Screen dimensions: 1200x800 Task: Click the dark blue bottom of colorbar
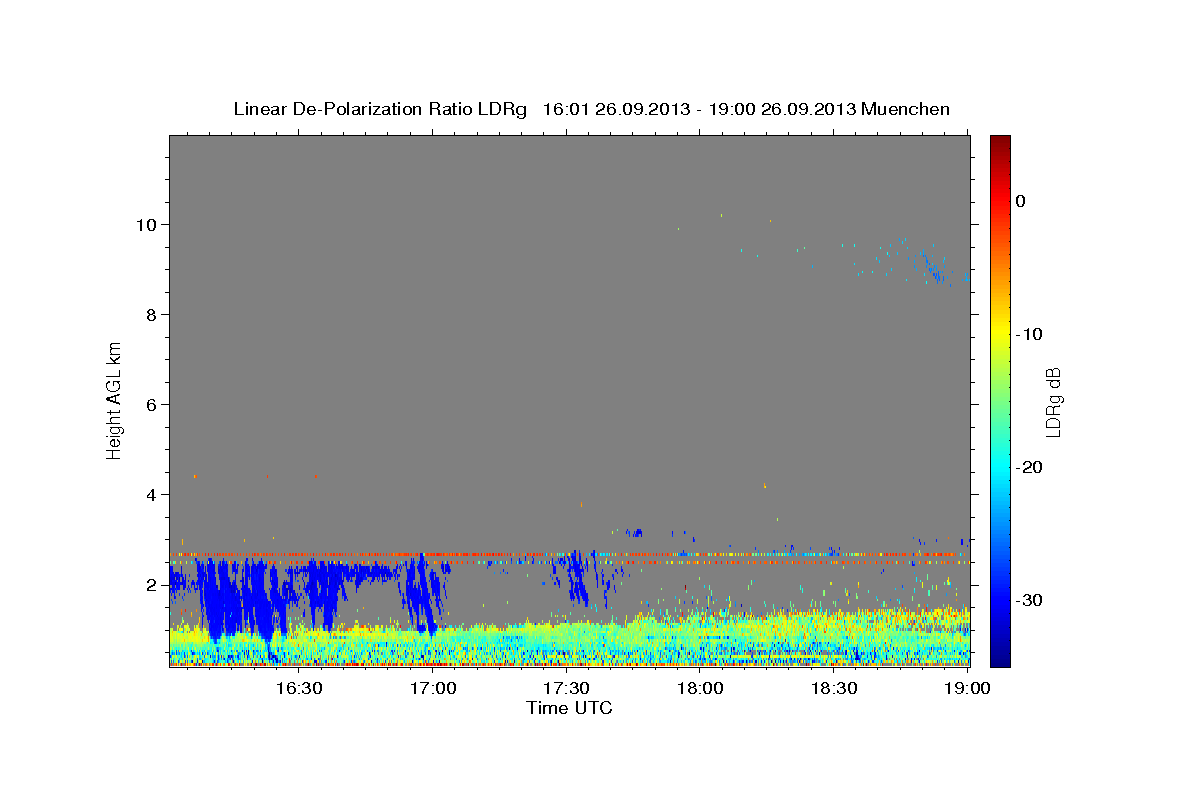pos(1000,658)
